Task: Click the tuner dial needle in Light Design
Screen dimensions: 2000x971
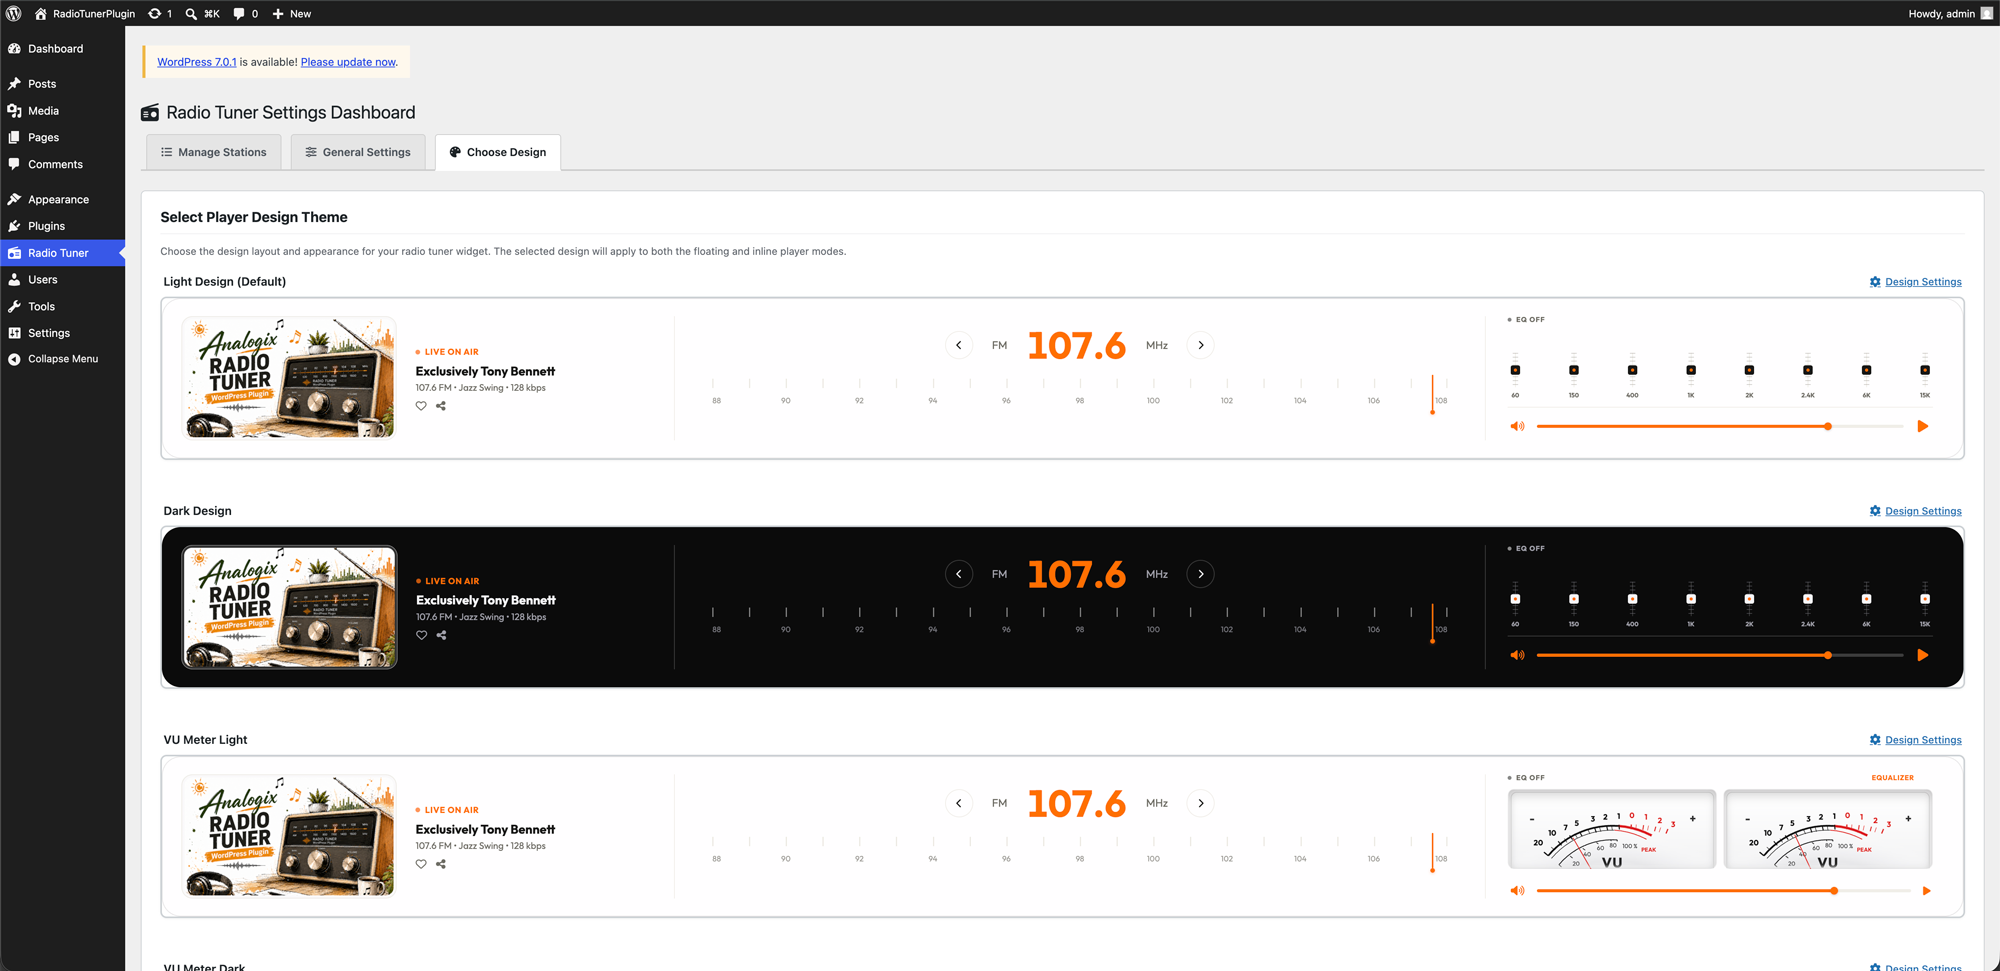Action: (x=1432, y=395)
